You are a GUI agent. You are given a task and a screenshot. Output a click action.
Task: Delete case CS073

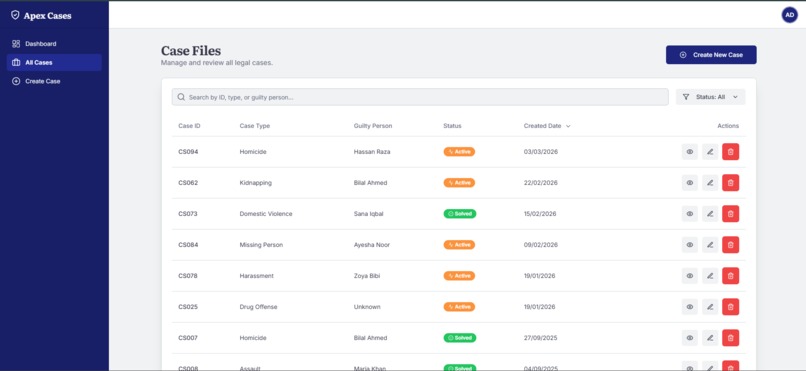pyautogui.click(x=730, y=214)
